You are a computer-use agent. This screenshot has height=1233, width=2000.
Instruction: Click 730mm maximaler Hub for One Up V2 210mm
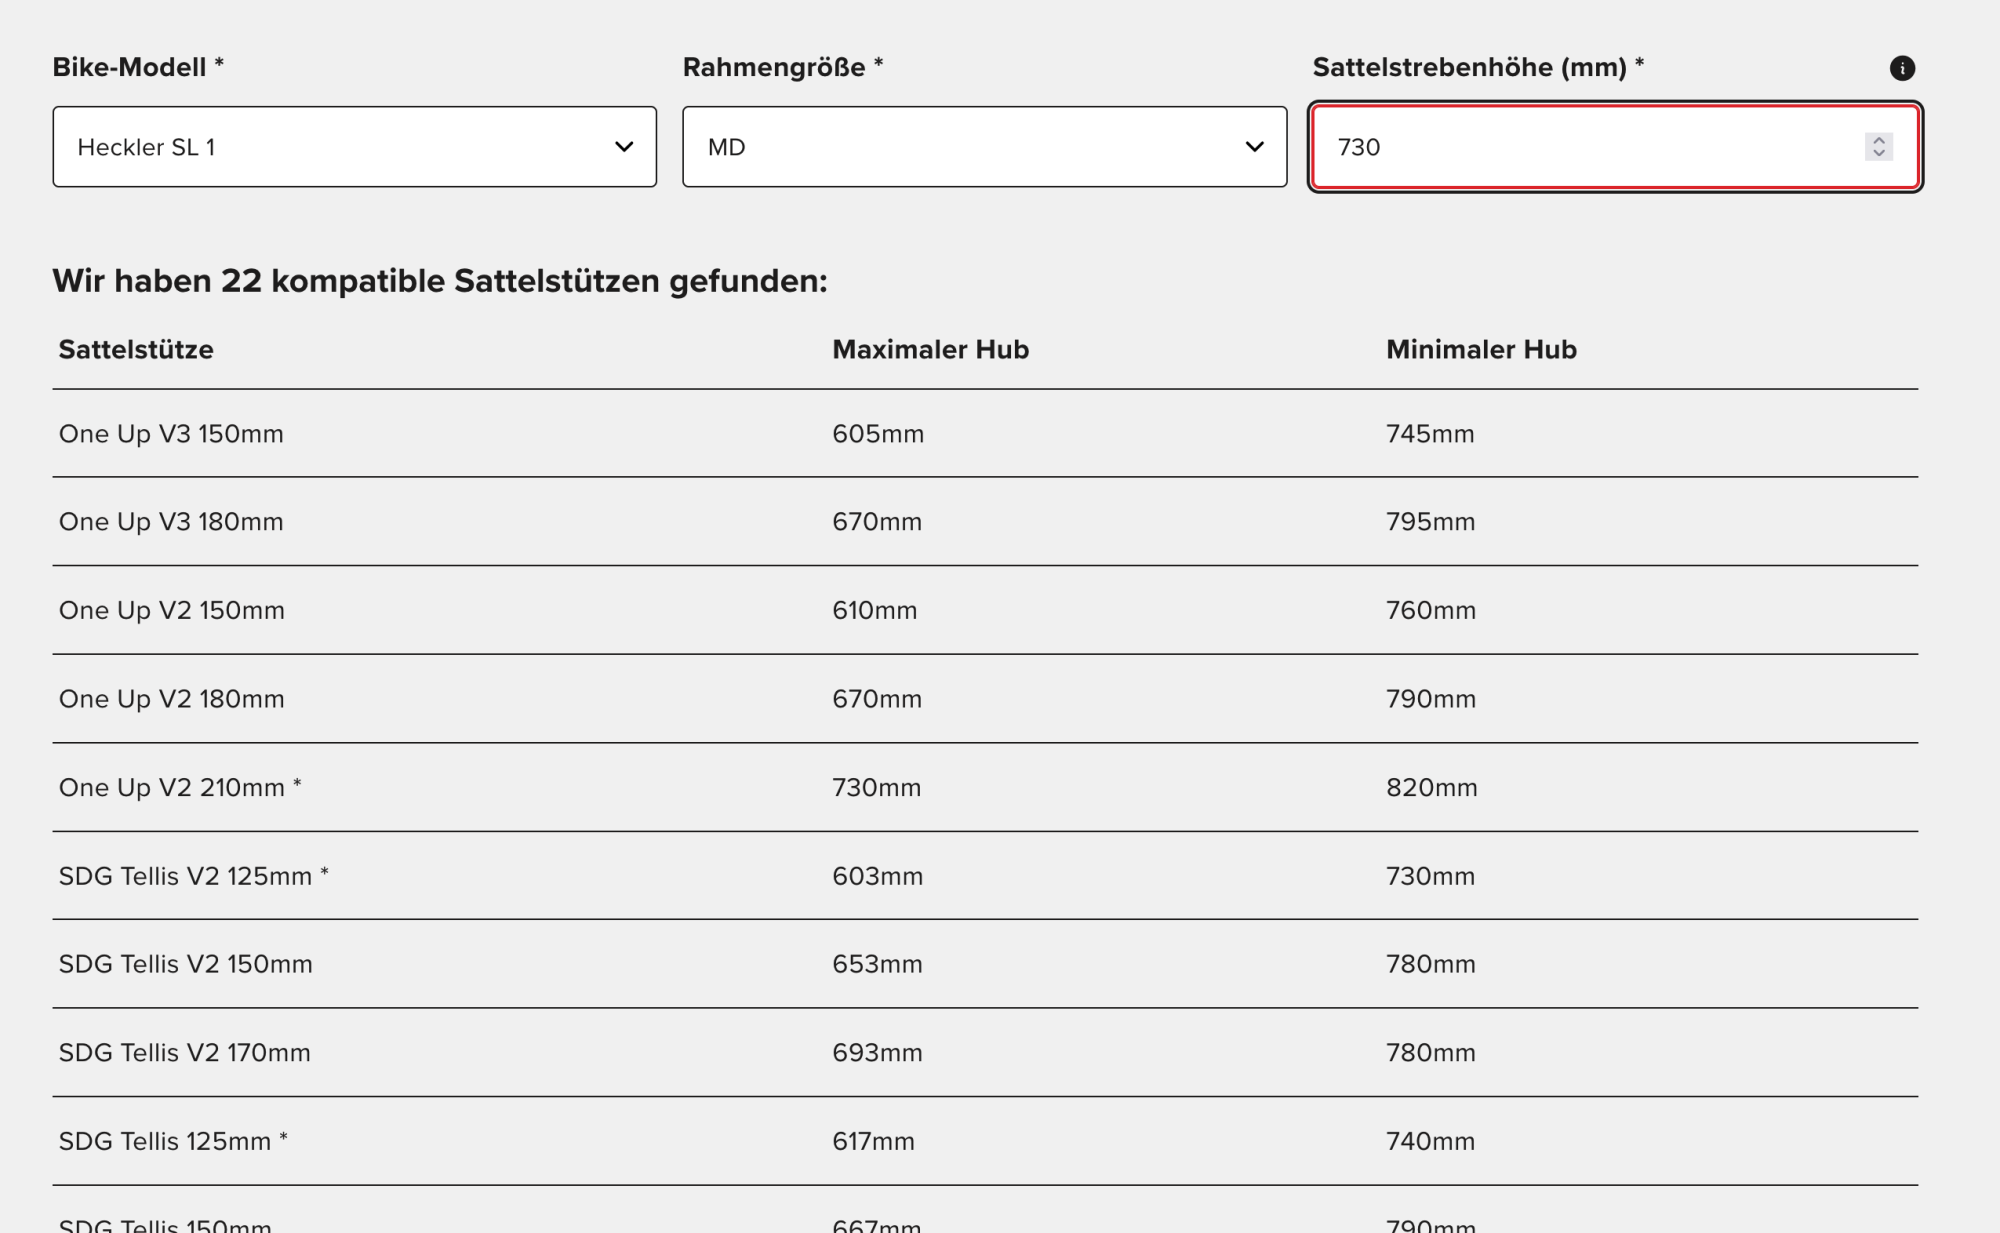[877, 787]
